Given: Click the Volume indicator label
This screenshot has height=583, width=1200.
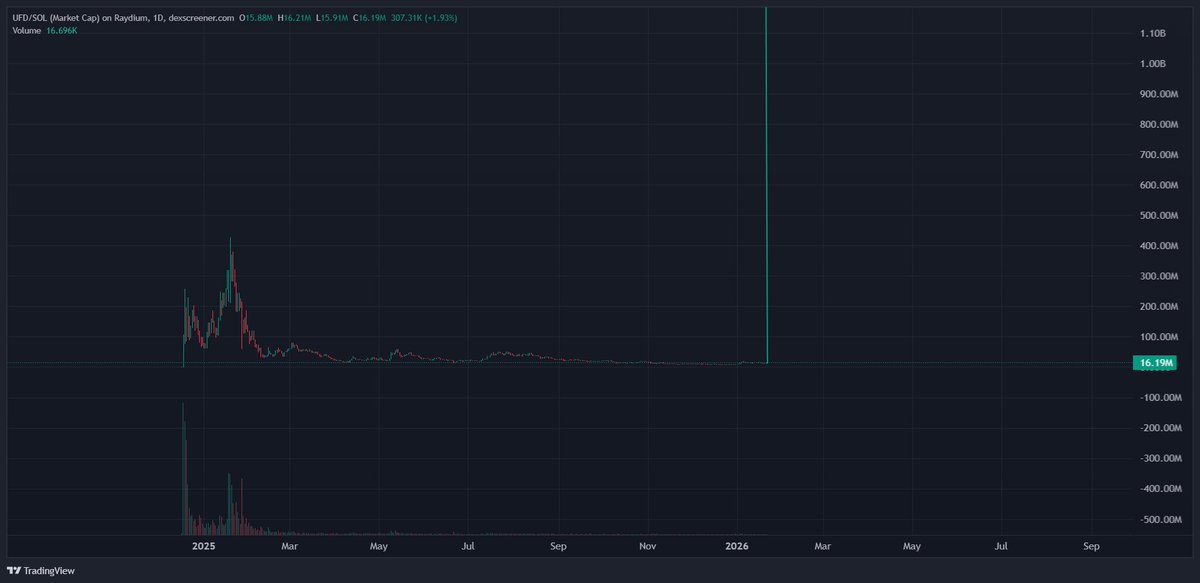Looking at the screenshot, I should click(x=26, y=31).
